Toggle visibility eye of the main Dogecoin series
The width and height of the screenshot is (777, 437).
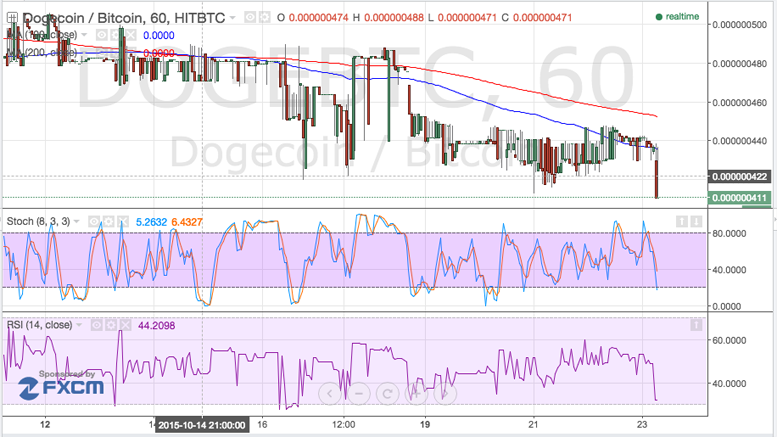(251, 18)
